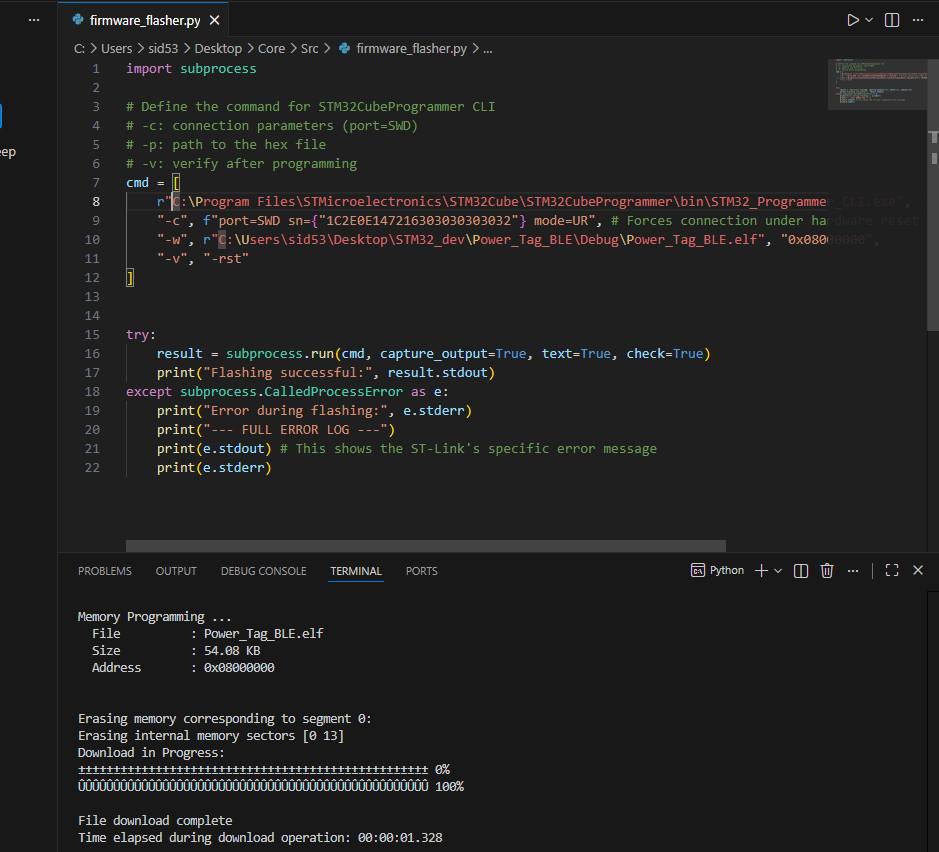939x852 pixels.
Task: Click 'import subprocess' on line 1
Action: click(191, 69)
